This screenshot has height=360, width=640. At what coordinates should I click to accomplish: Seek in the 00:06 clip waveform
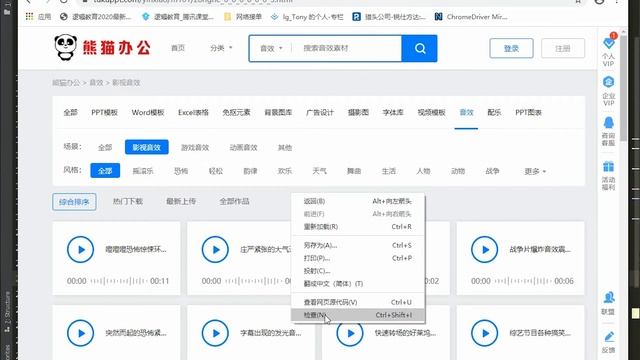pos(523,281)
